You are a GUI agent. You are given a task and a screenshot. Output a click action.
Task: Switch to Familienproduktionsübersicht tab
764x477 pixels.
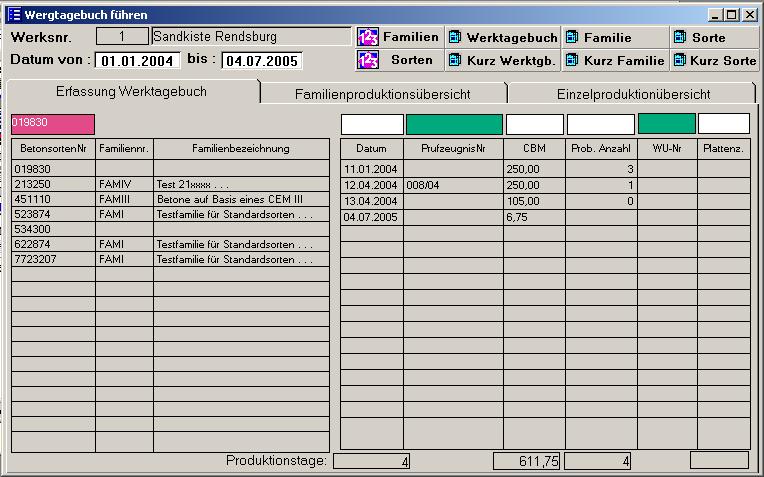pyautogui.click(x=382, y=94)
